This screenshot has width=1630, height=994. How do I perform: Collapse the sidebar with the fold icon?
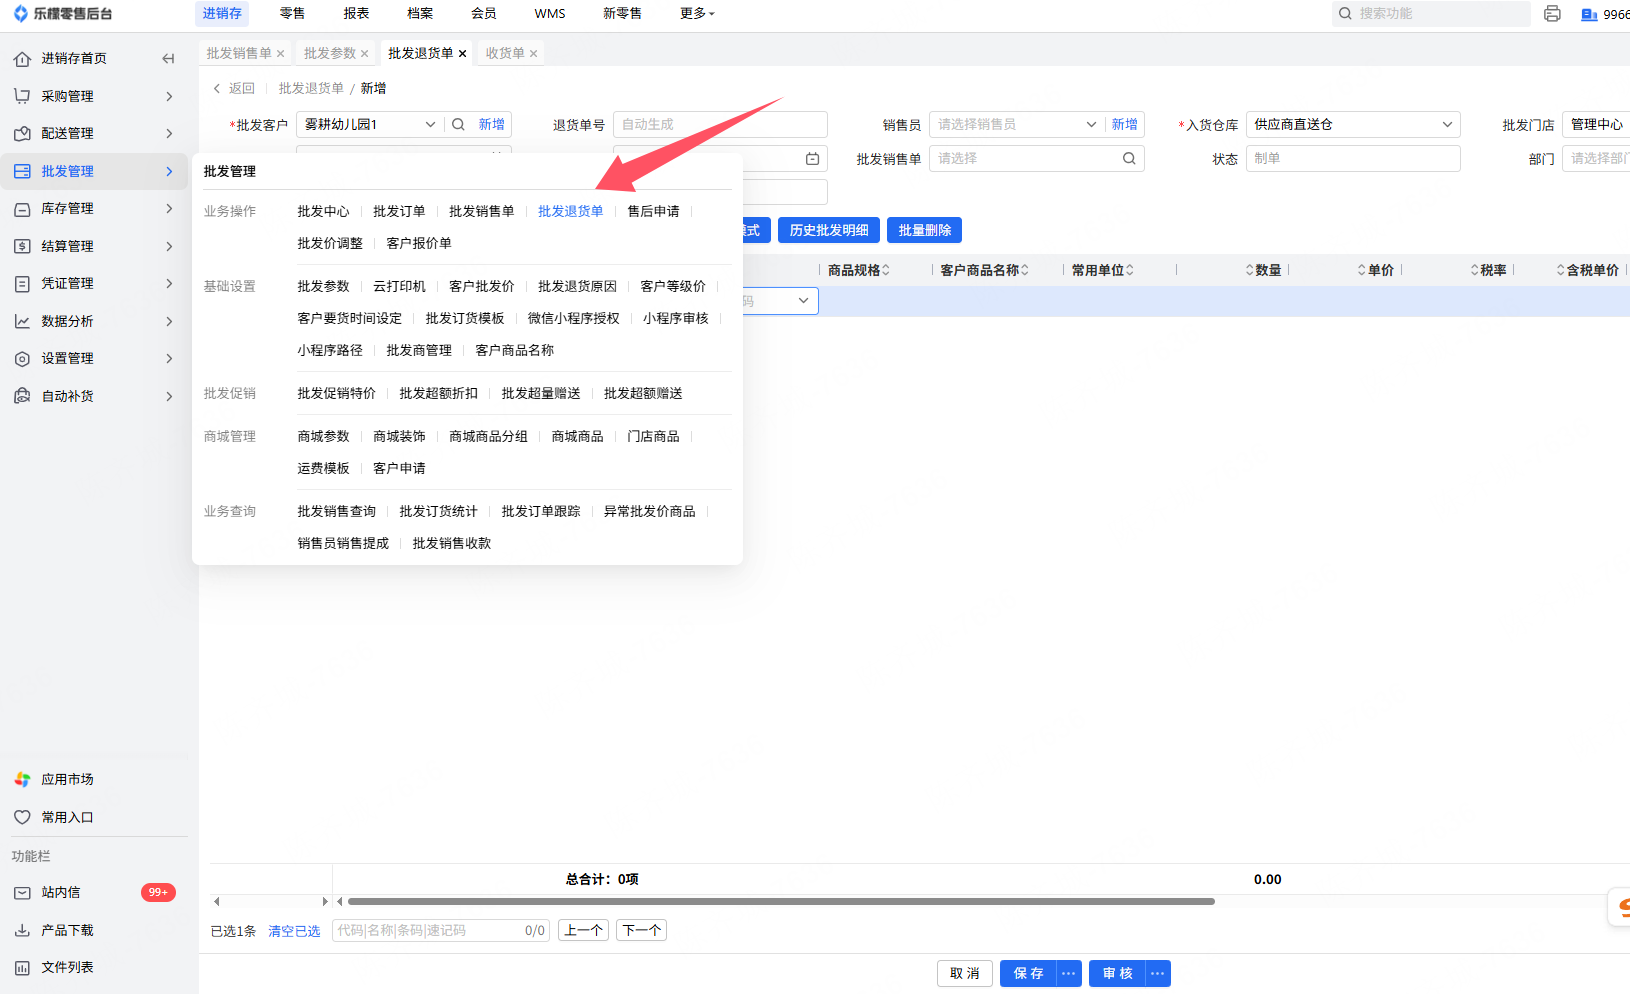pos(168,59)
